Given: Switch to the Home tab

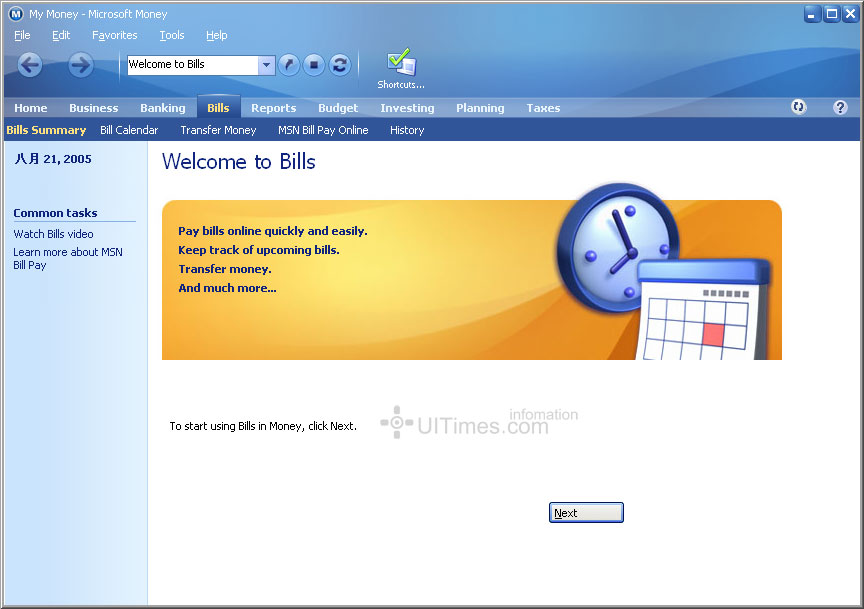Looking at the screenshot, I should 31,108.
